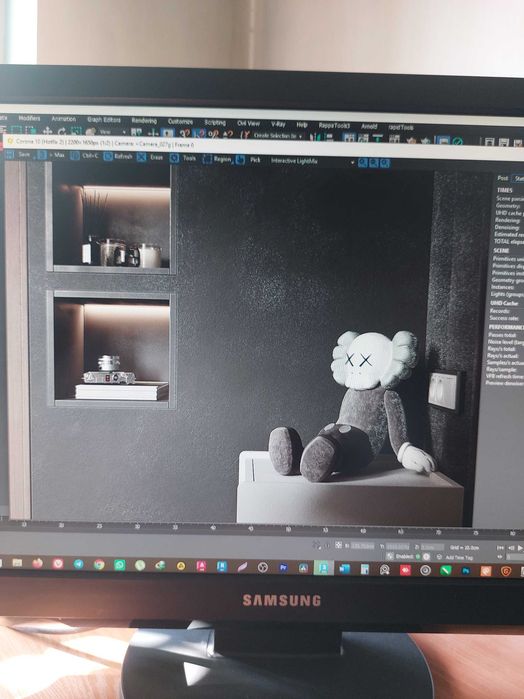Choose the Pick tool in VFB toolbar
524x699 pixels.
pos(248,160)
